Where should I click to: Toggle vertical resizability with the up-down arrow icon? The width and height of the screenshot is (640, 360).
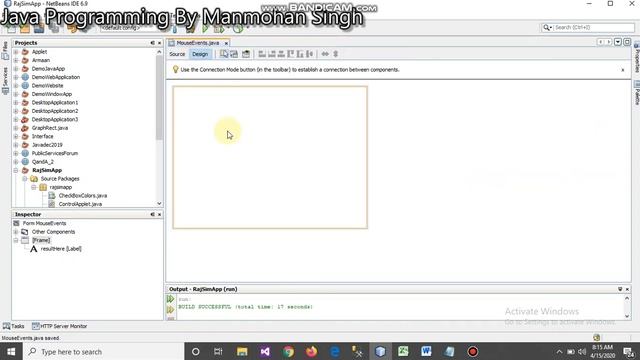click(x=336, y=54)
